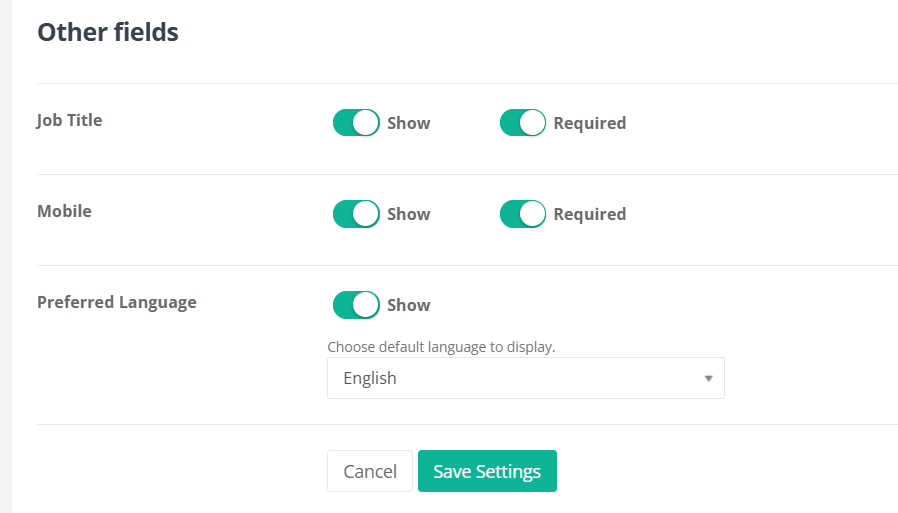Disable the Job Title Required switch
The image size is (898, 513).
point(523,123)
